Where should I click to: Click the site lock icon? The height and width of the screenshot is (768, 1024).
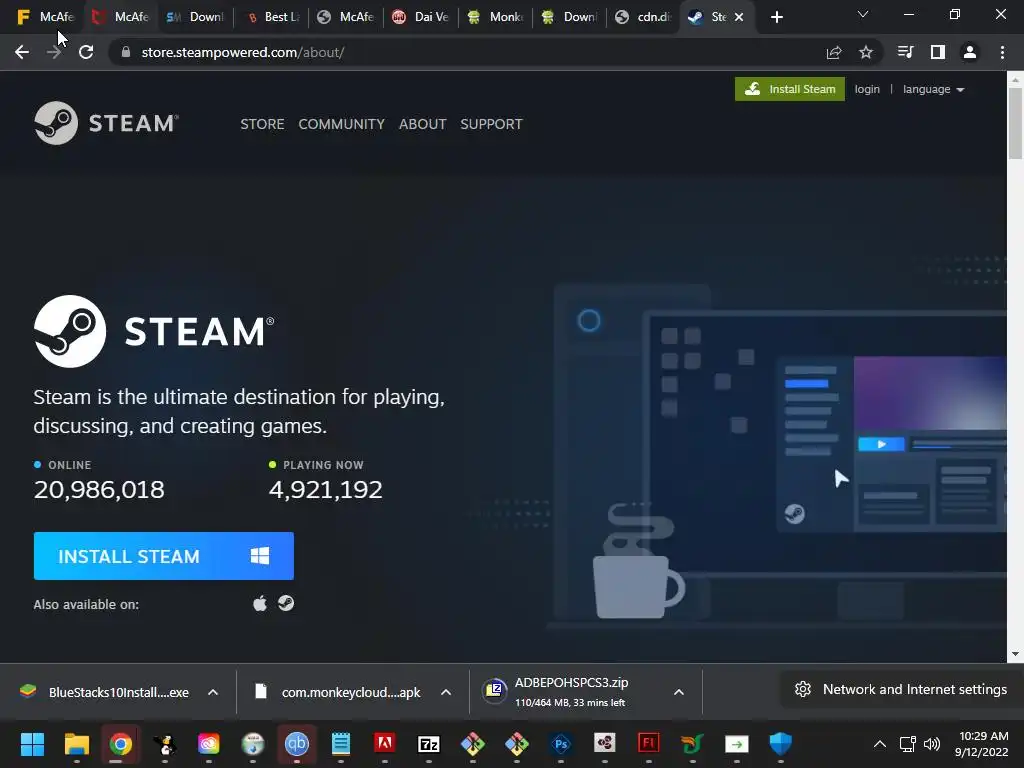point(126,52)
